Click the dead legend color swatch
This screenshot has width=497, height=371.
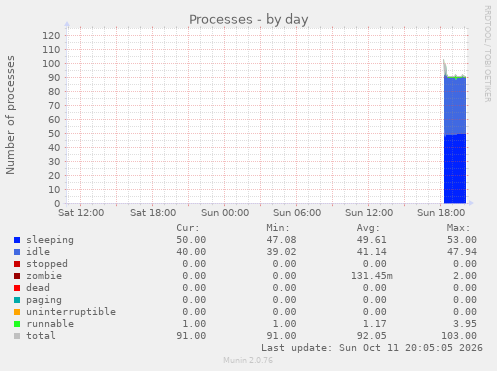(17, 288)
